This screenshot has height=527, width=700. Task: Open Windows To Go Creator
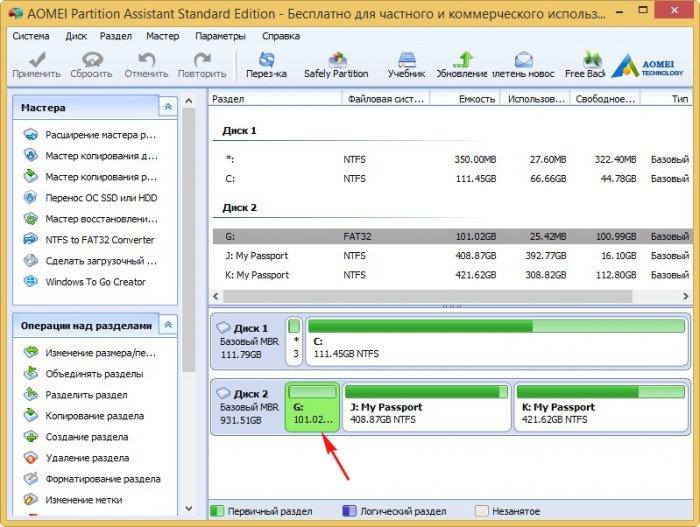(x=96, y=282)
